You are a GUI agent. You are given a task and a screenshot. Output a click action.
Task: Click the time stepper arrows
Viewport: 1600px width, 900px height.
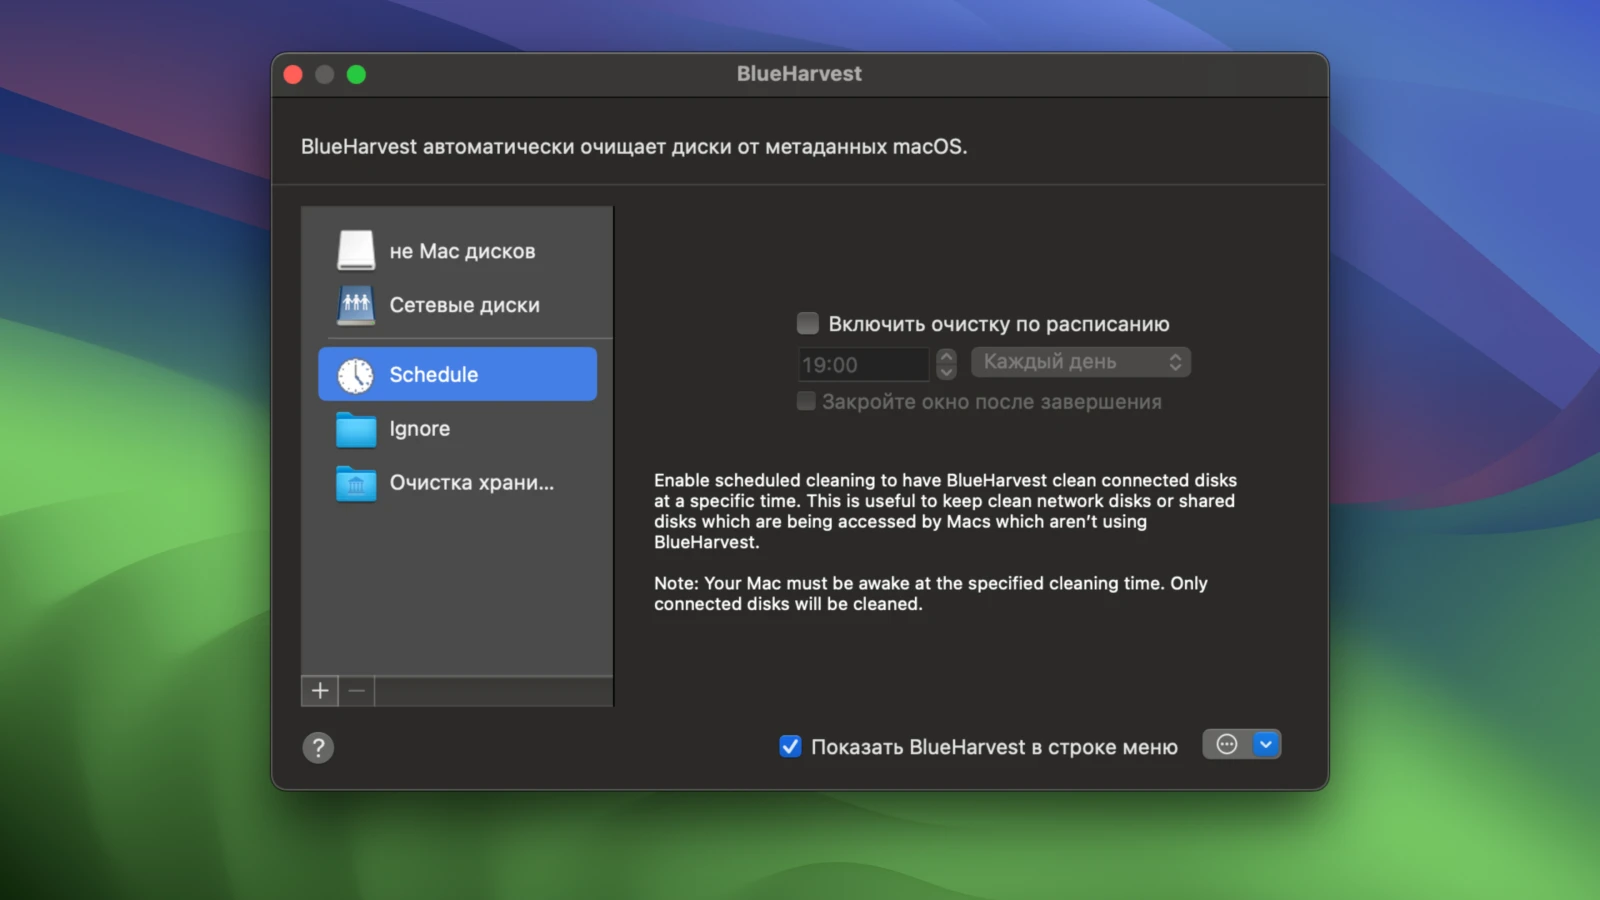(x=946, y=364)
